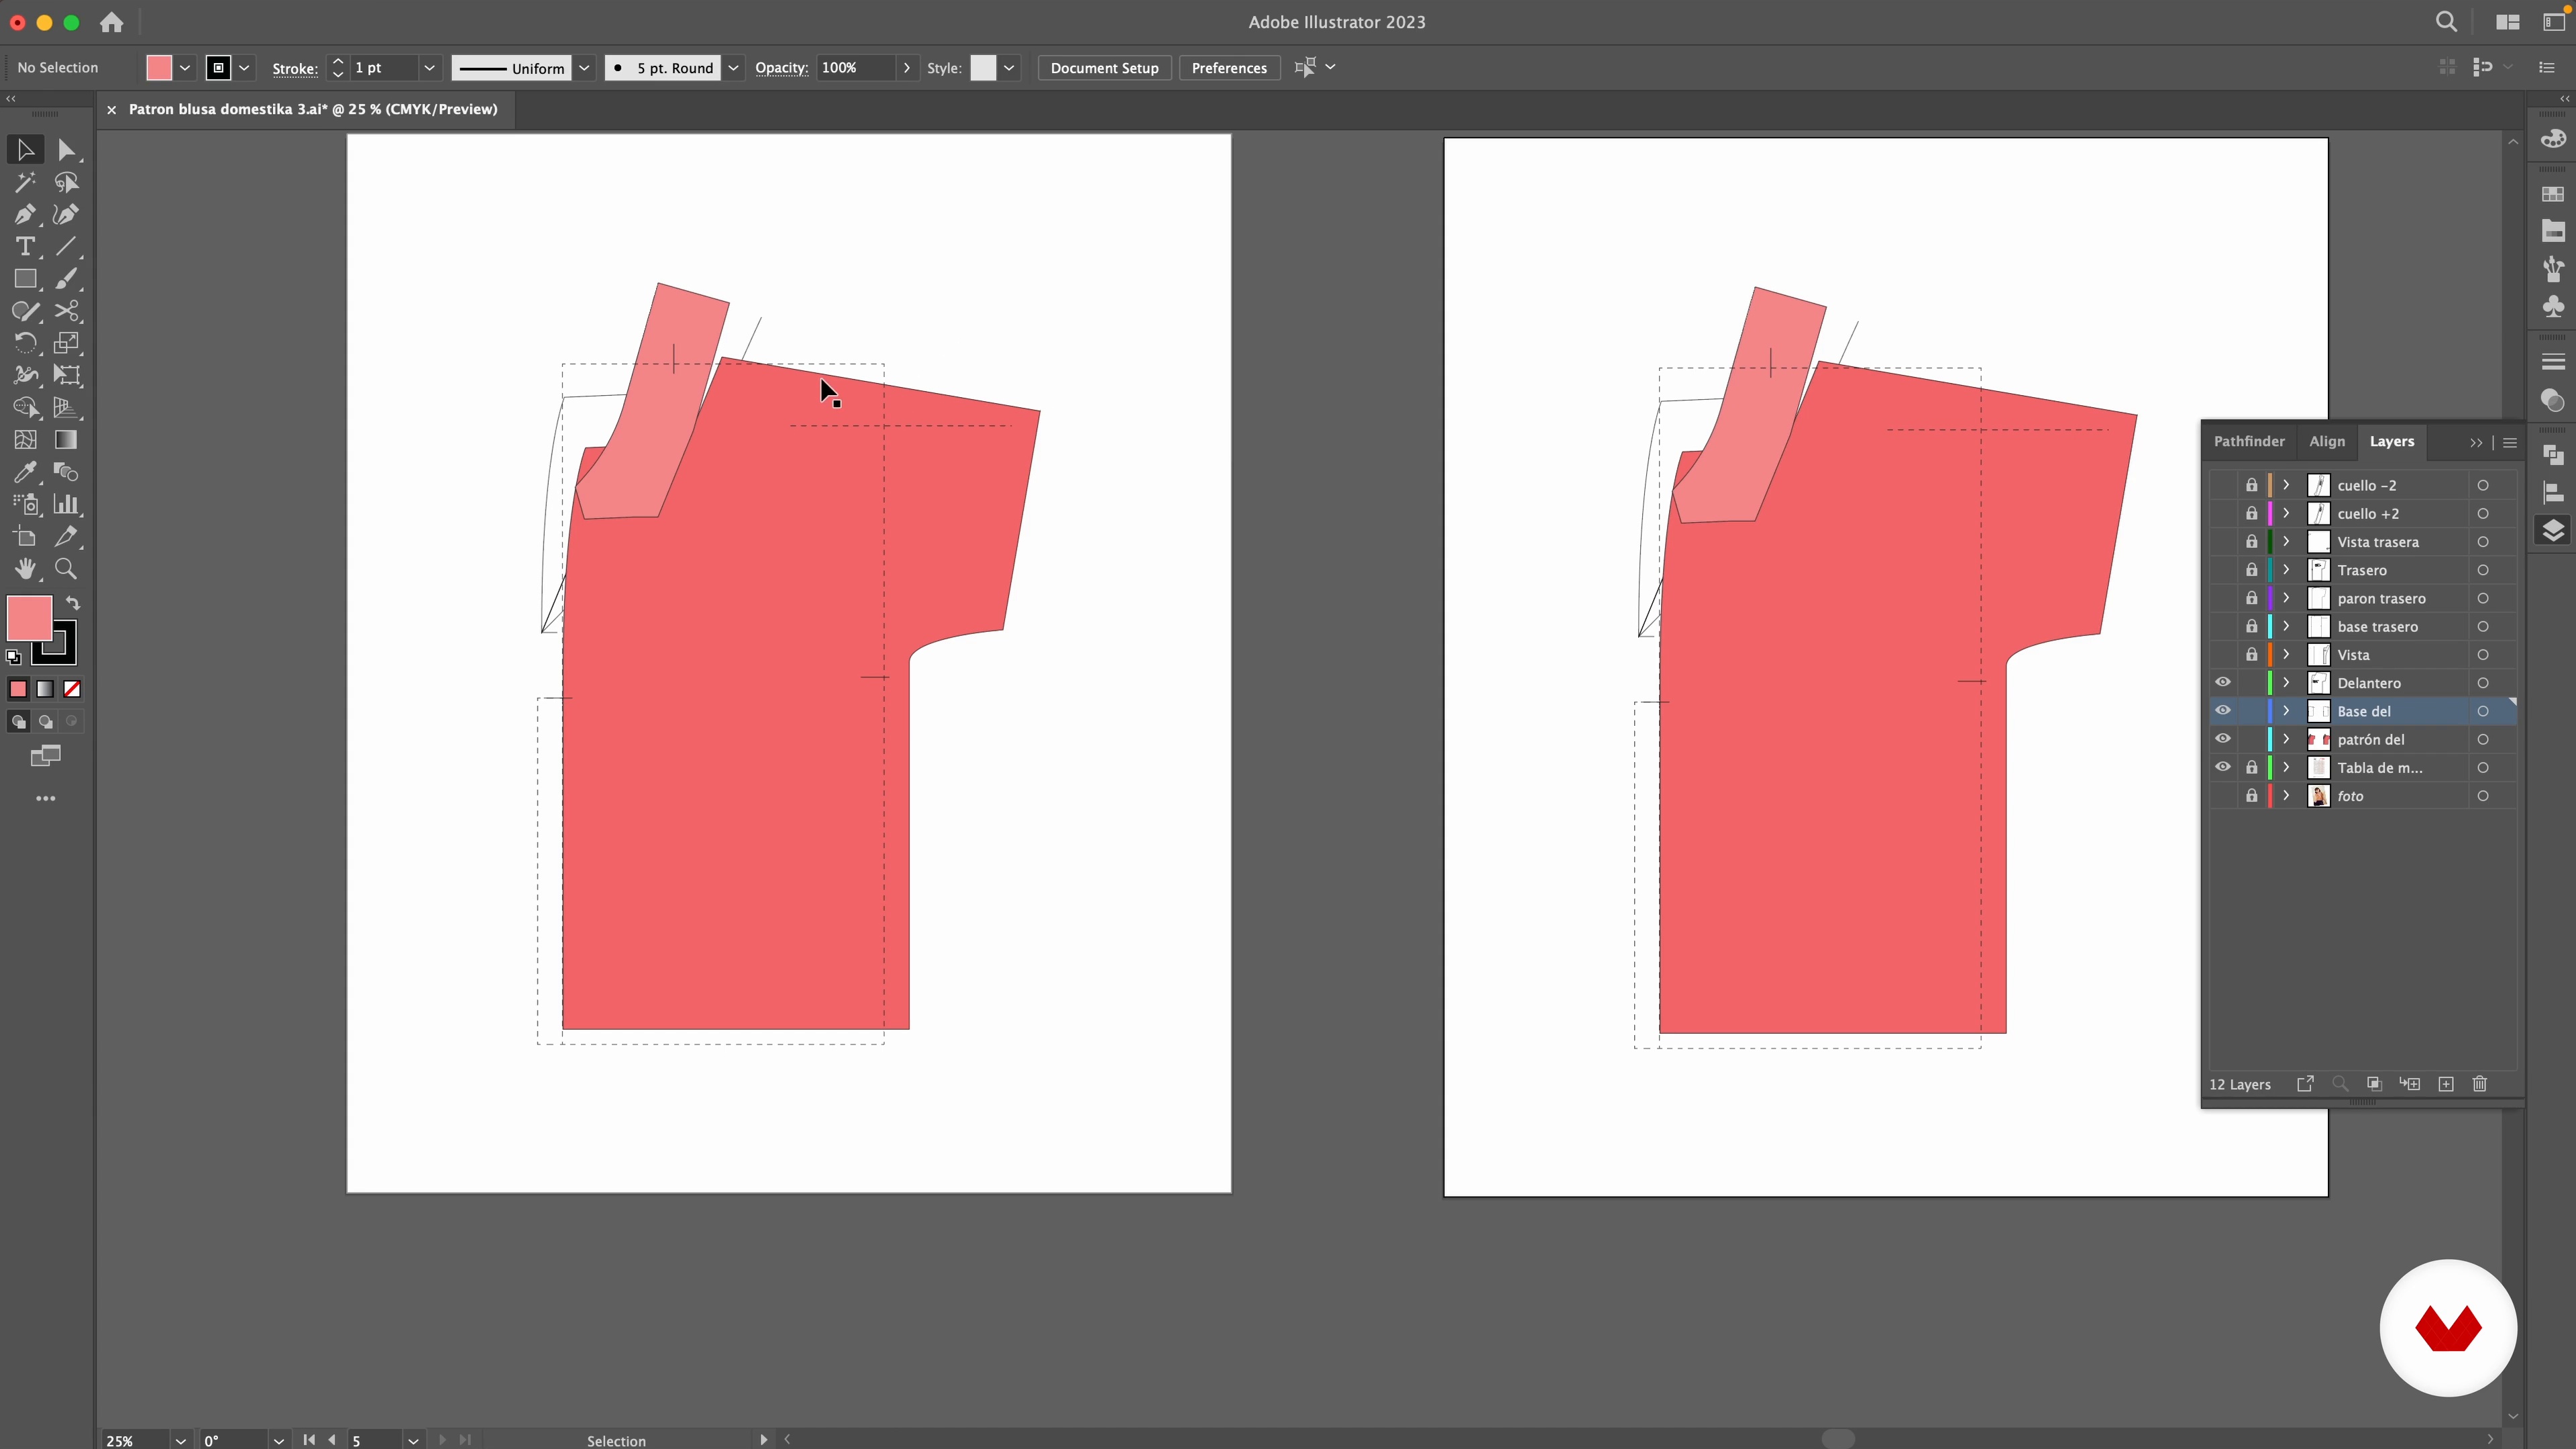This screenshot has height=1449, width=2576.
Task: Expand the Delantero layer
Action: pos(2286,683)
